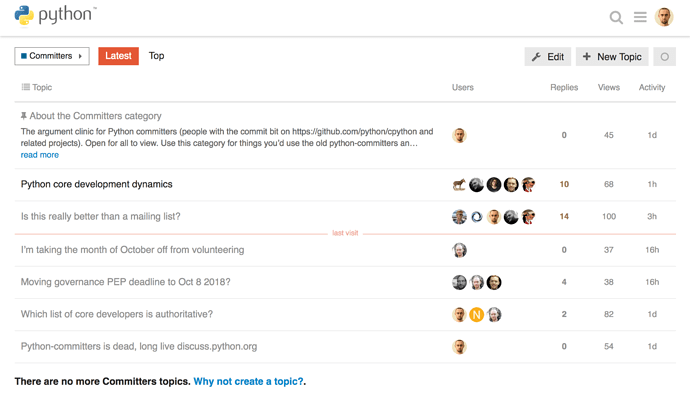Switch to the Top tab
Viewport: 690px width, 405px height.
[156, 56]
